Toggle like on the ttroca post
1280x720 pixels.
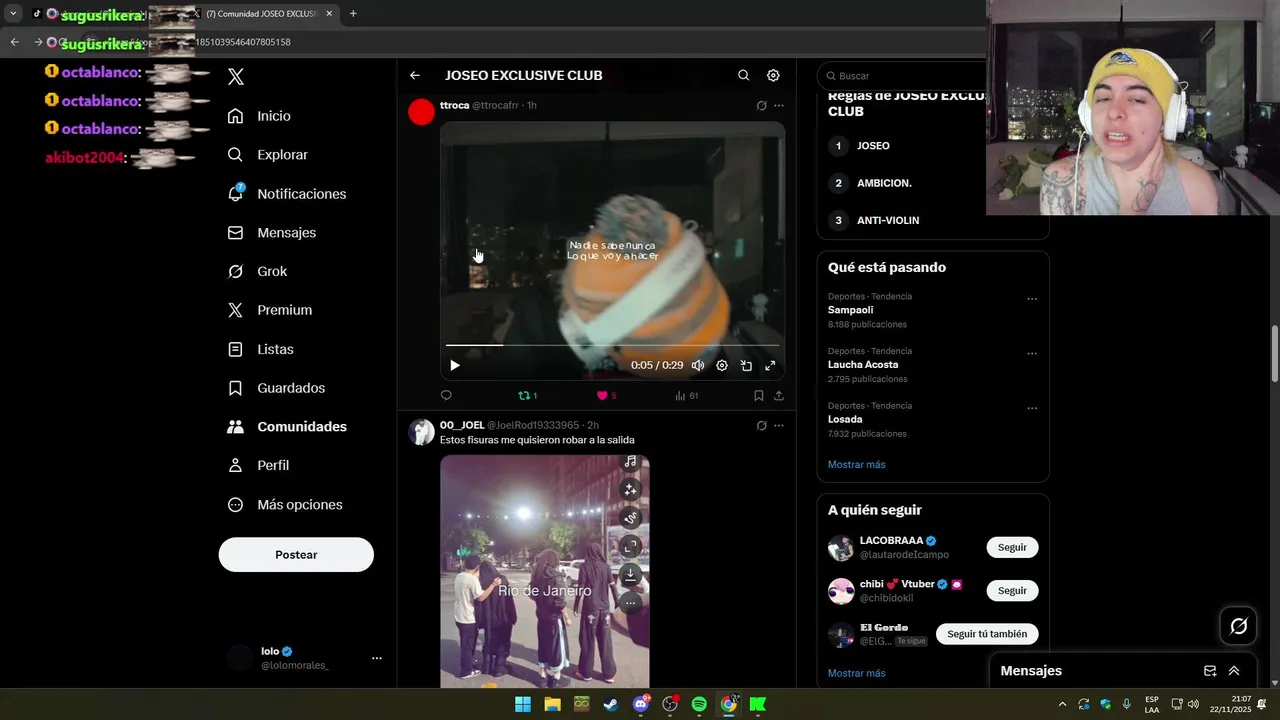click(606, 396)
